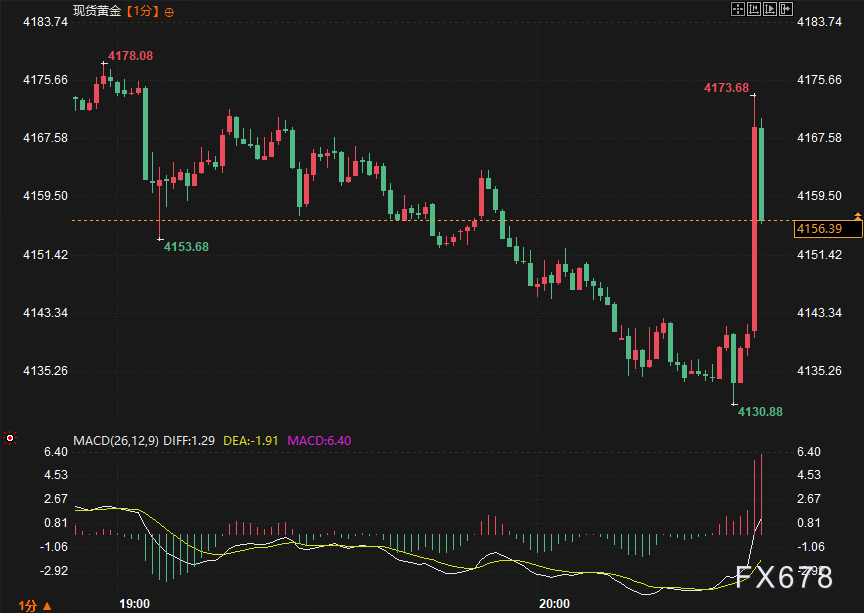This screenshot has width=864, height=613.
Task: Click the right axis value 4167.58
Action: 819,137
